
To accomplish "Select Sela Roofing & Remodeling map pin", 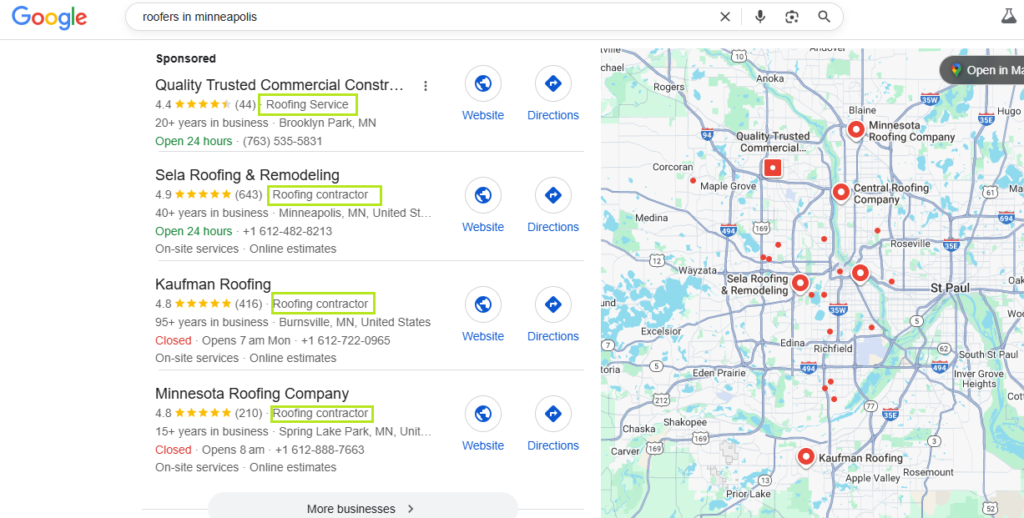I will (800, 283).
